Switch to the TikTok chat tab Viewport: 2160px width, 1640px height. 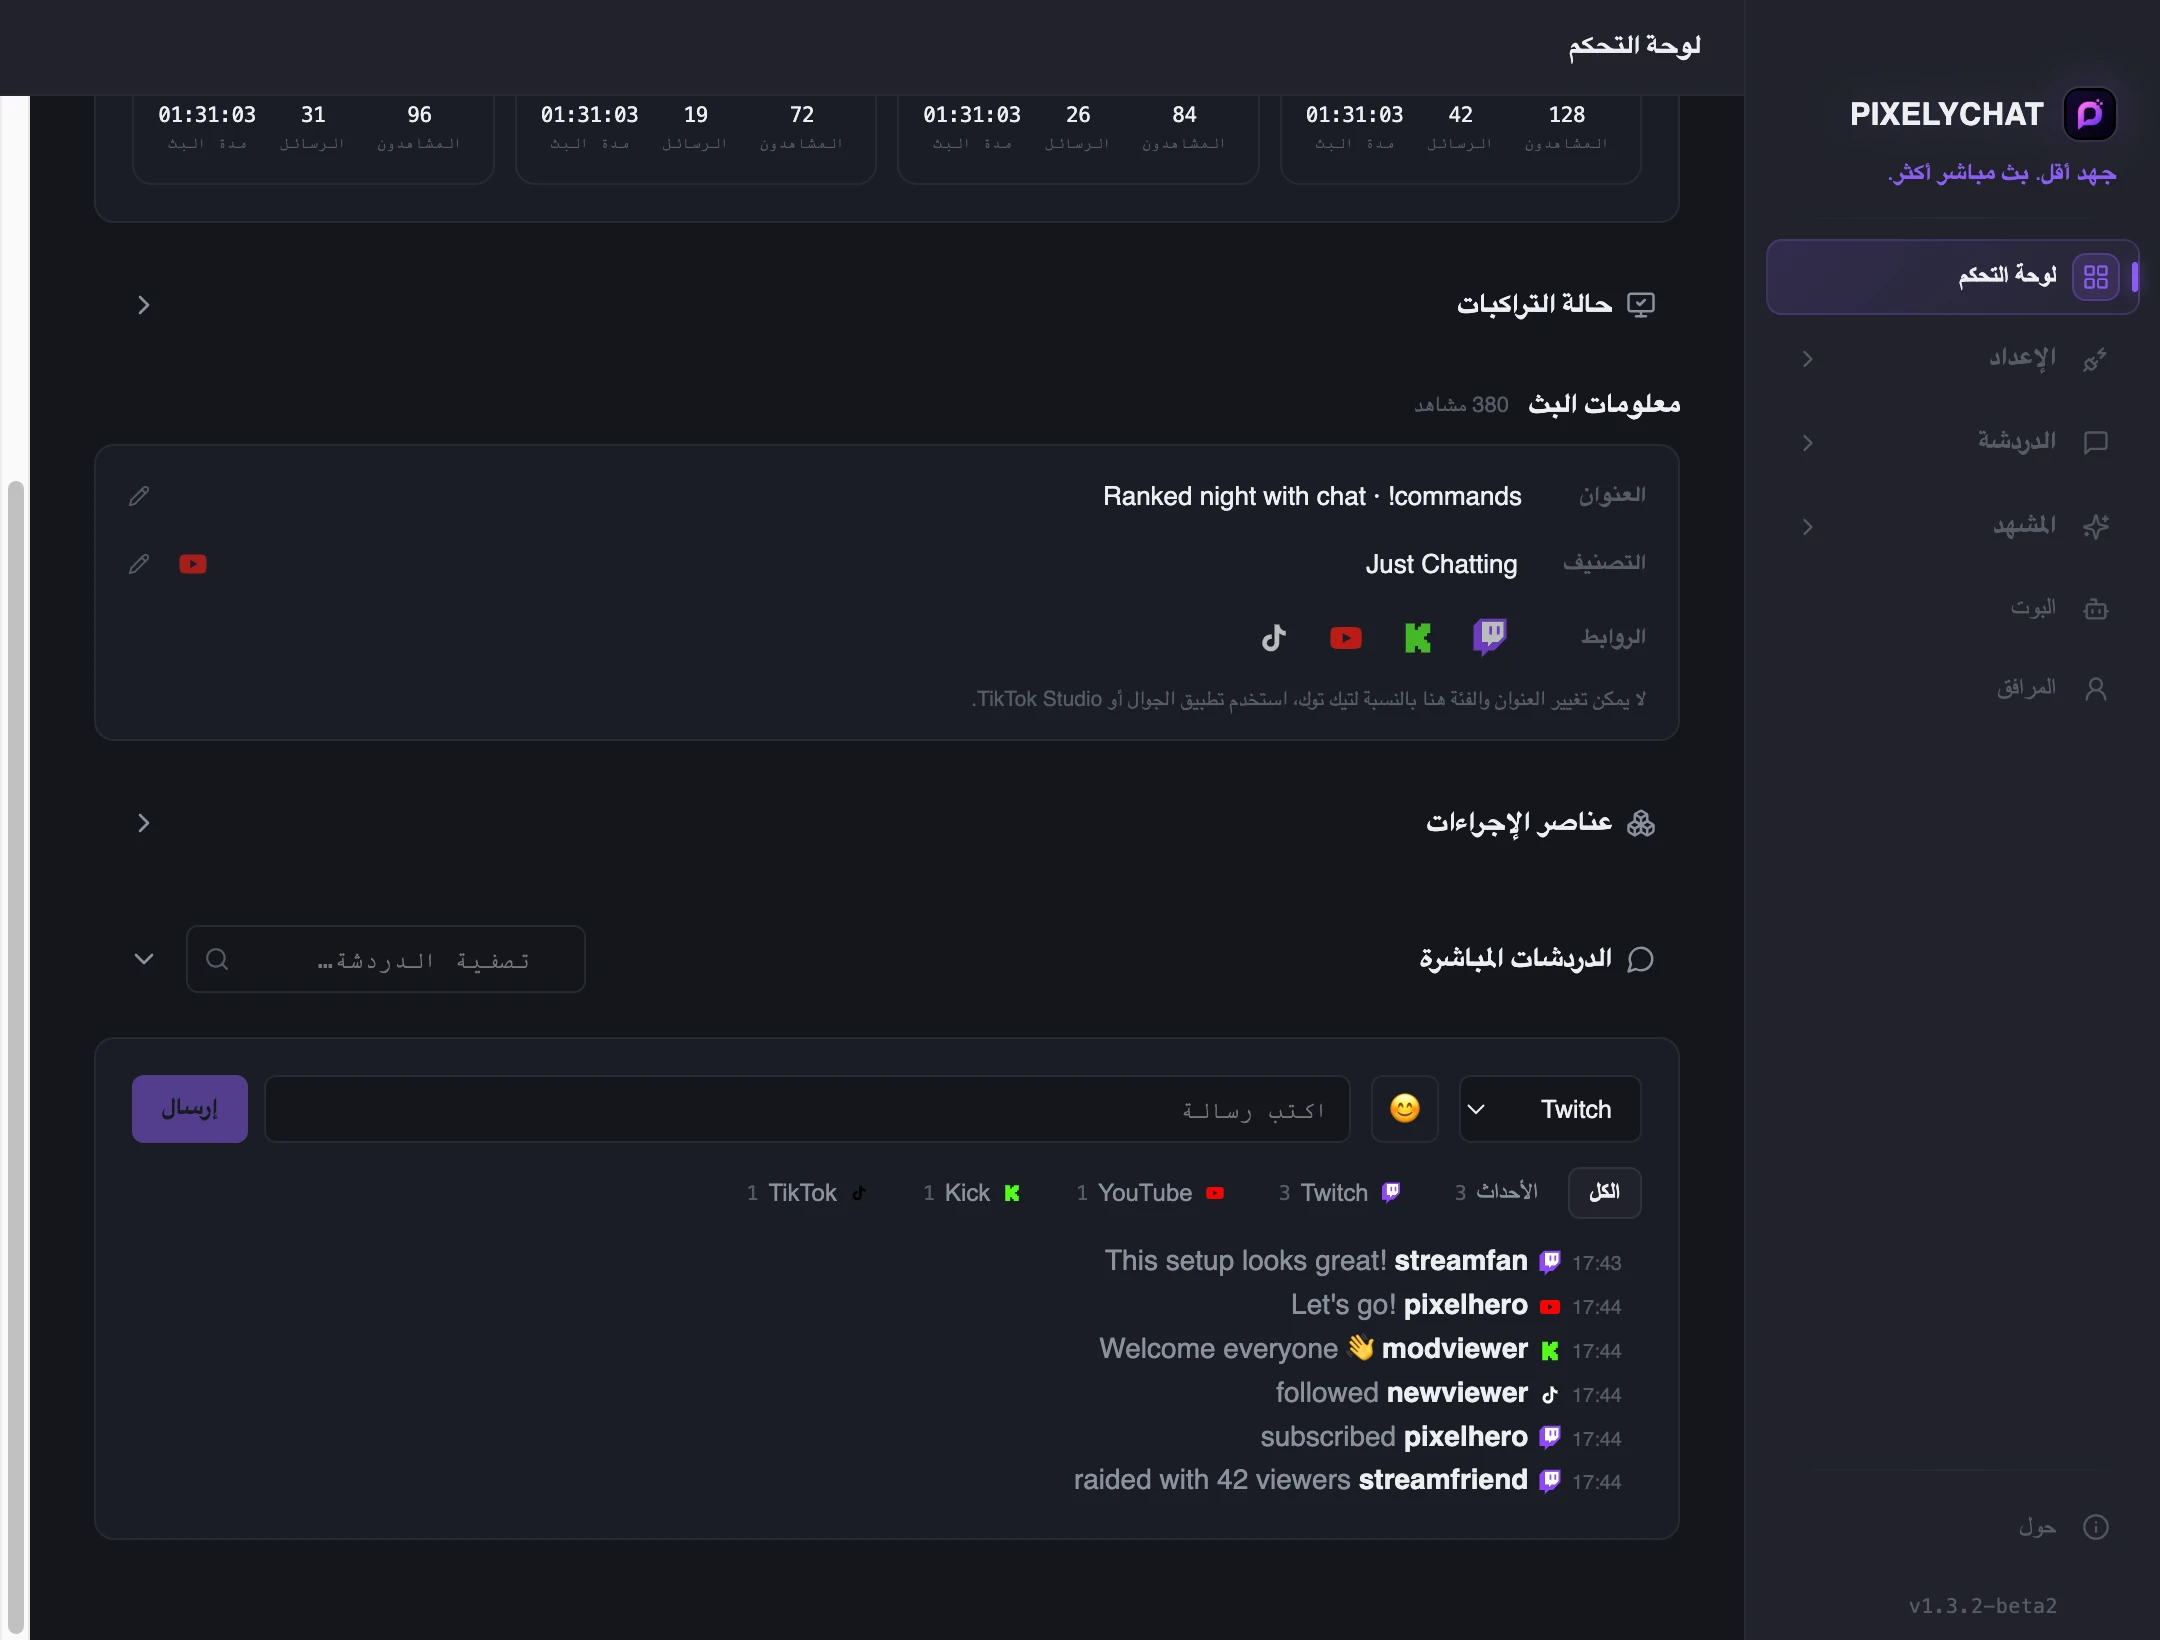coord(806,1192)
